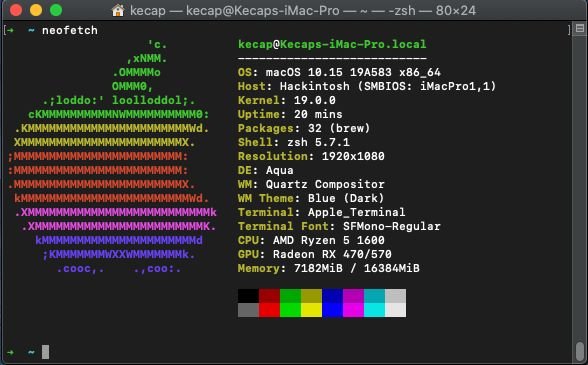Click the Terminal Font value 'SFMono-Regular'
This screenshot has width=588, height=365.
[x=392, y=226]
